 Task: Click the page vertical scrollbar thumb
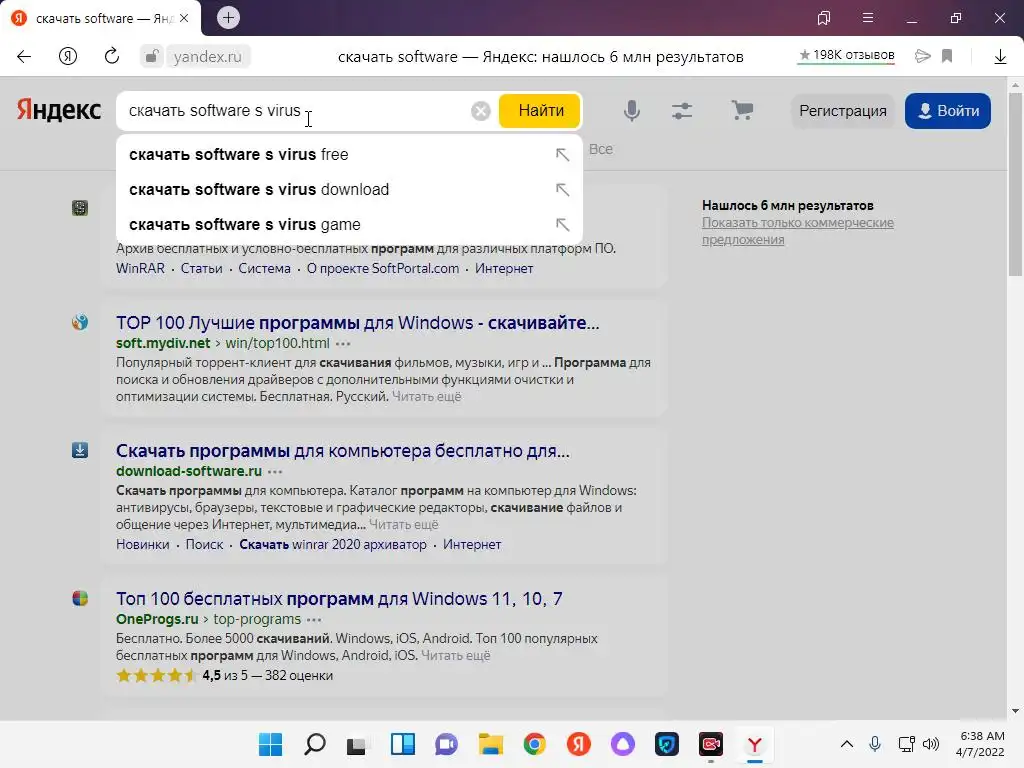(1015, 184)
